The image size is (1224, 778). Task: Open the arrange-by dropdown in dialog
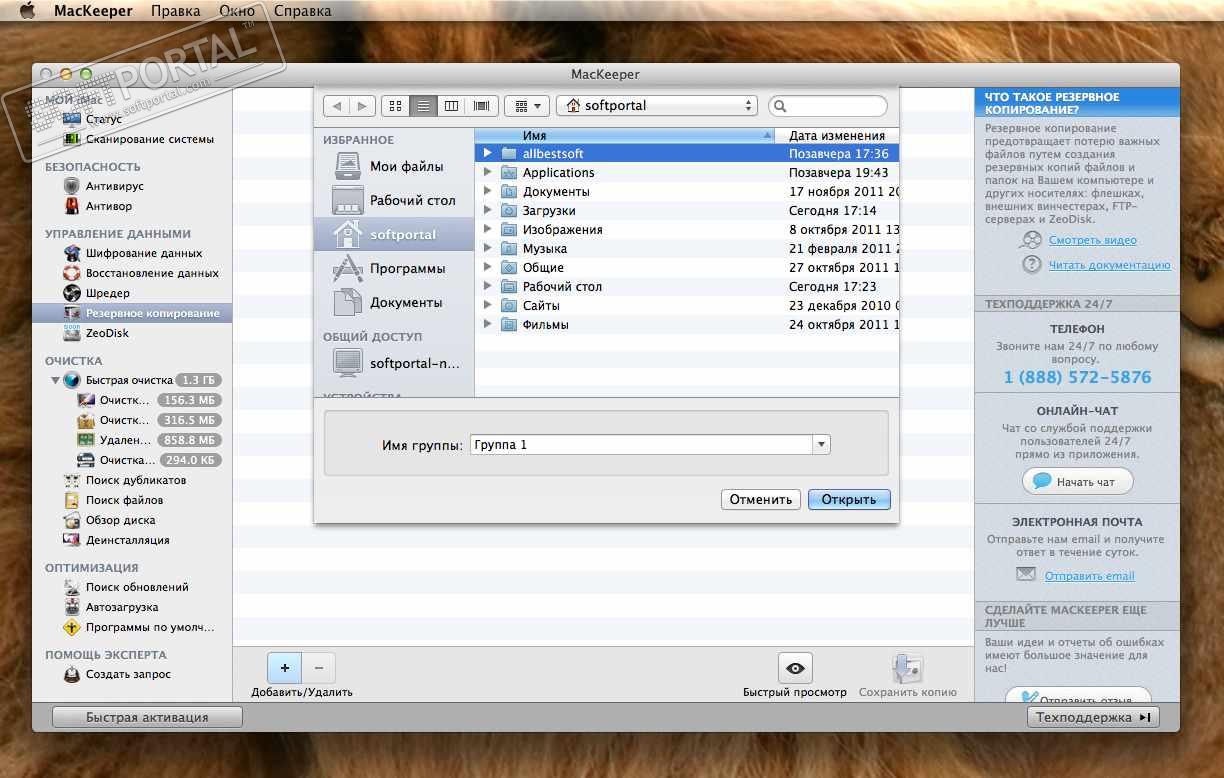pos(527,105)
